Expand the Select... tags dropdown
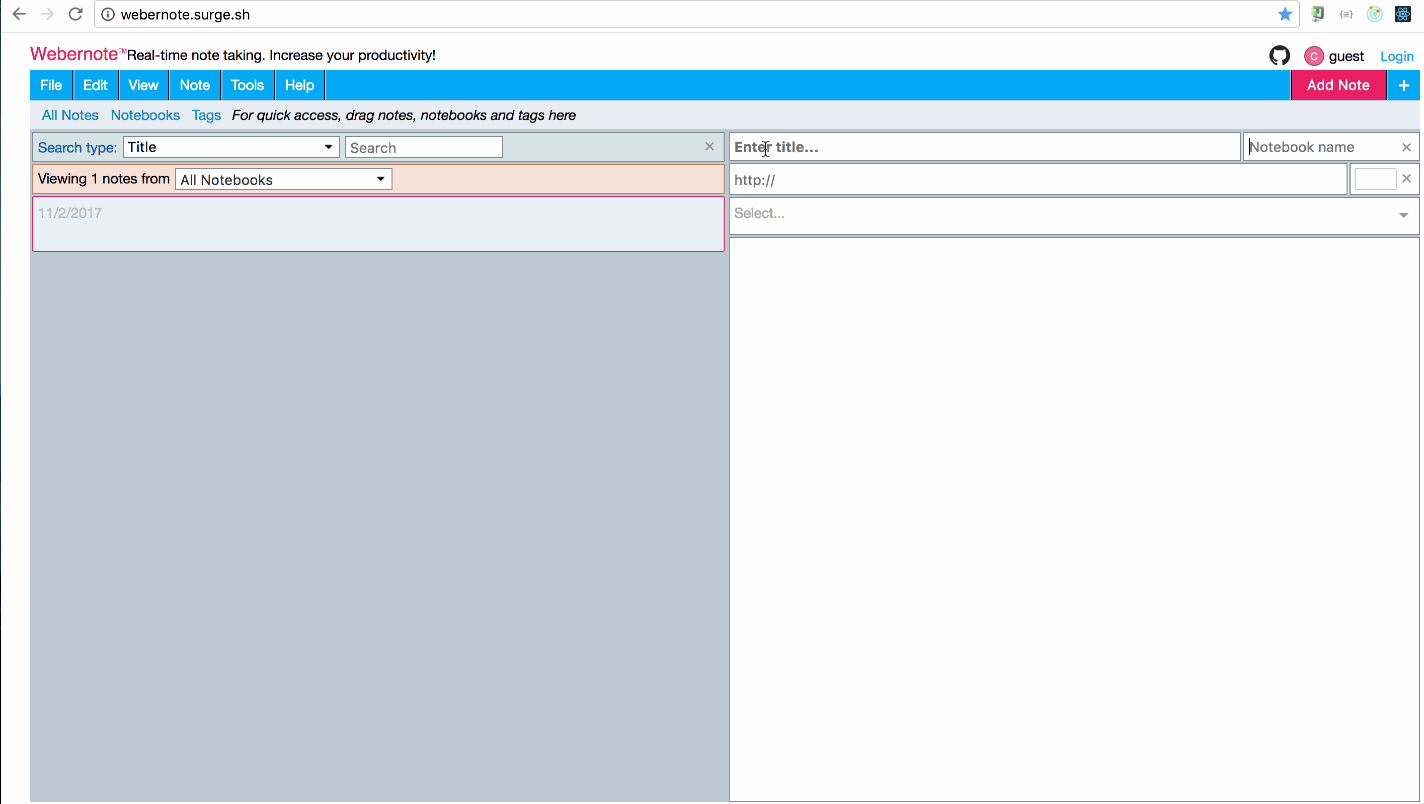This screenshot has height=804, width=1424. [x=1403, y=215]
